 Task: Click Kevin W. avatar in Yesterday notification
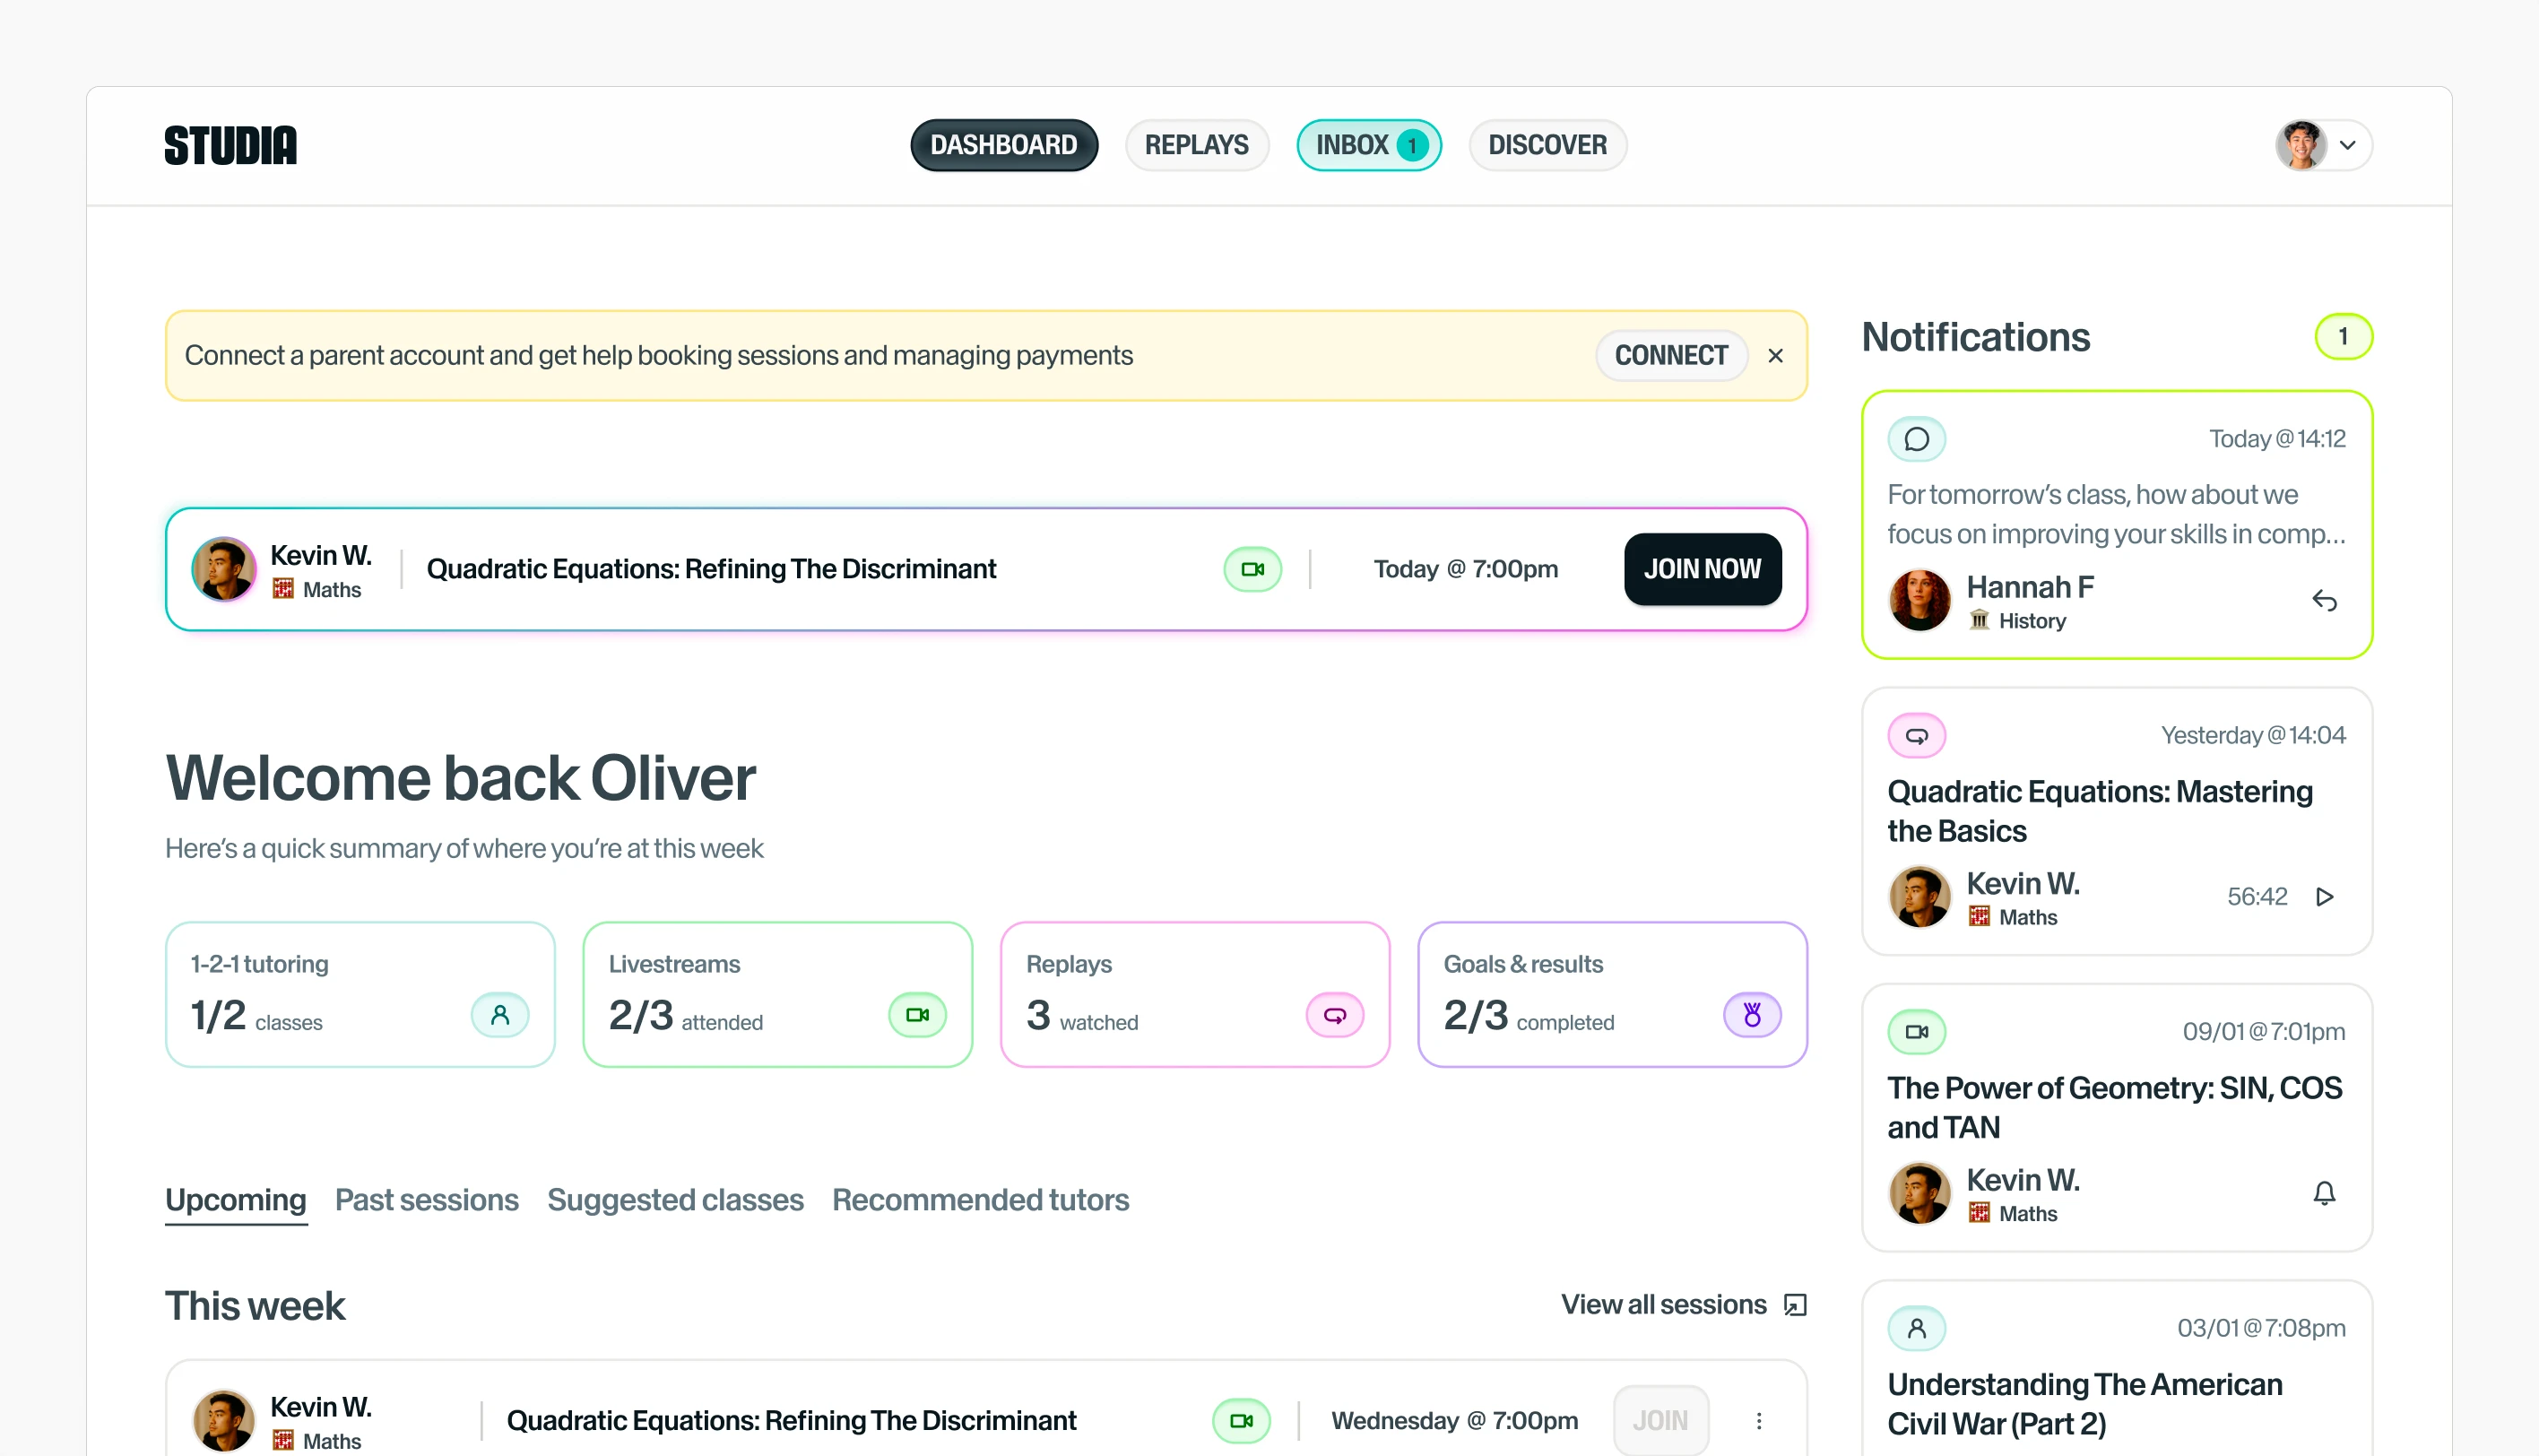click(x=1919, y=897)
